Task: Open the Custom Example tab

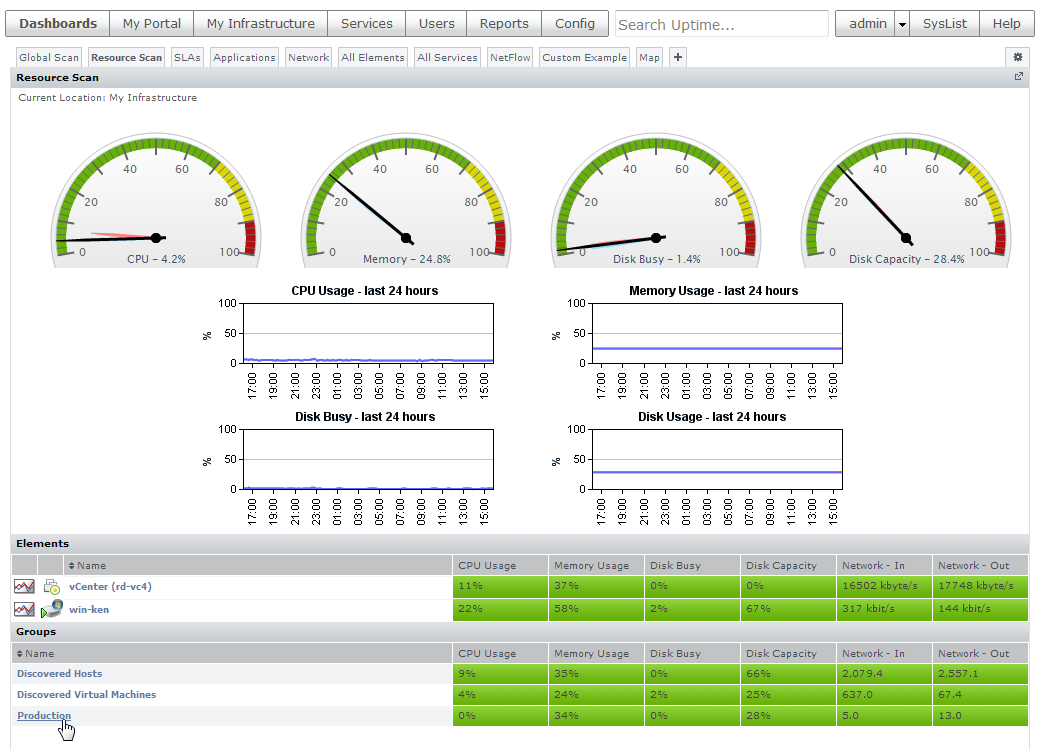Action: click(585, 58)
